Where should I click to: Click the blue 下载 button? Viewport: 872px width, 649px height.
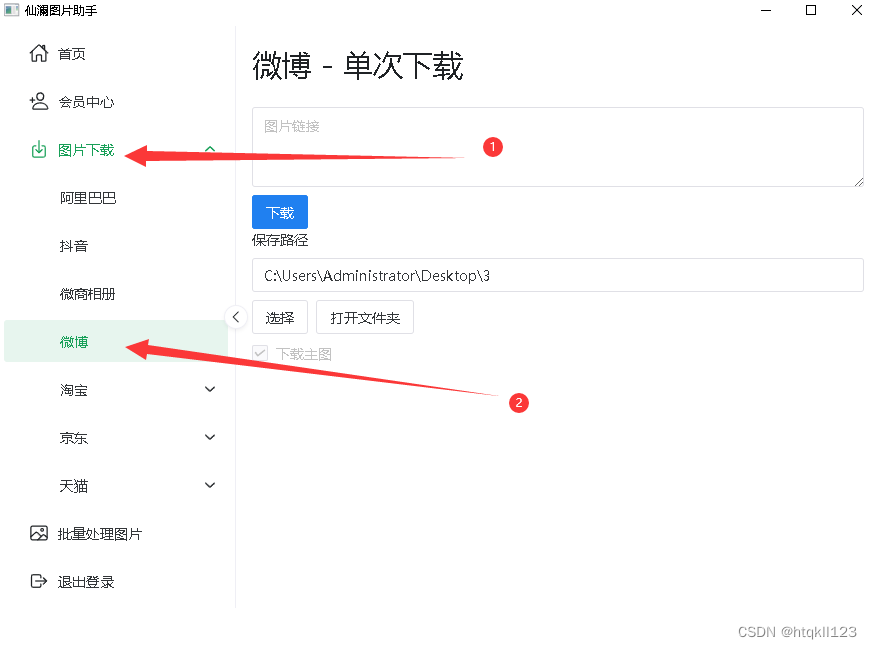[280, 212]
